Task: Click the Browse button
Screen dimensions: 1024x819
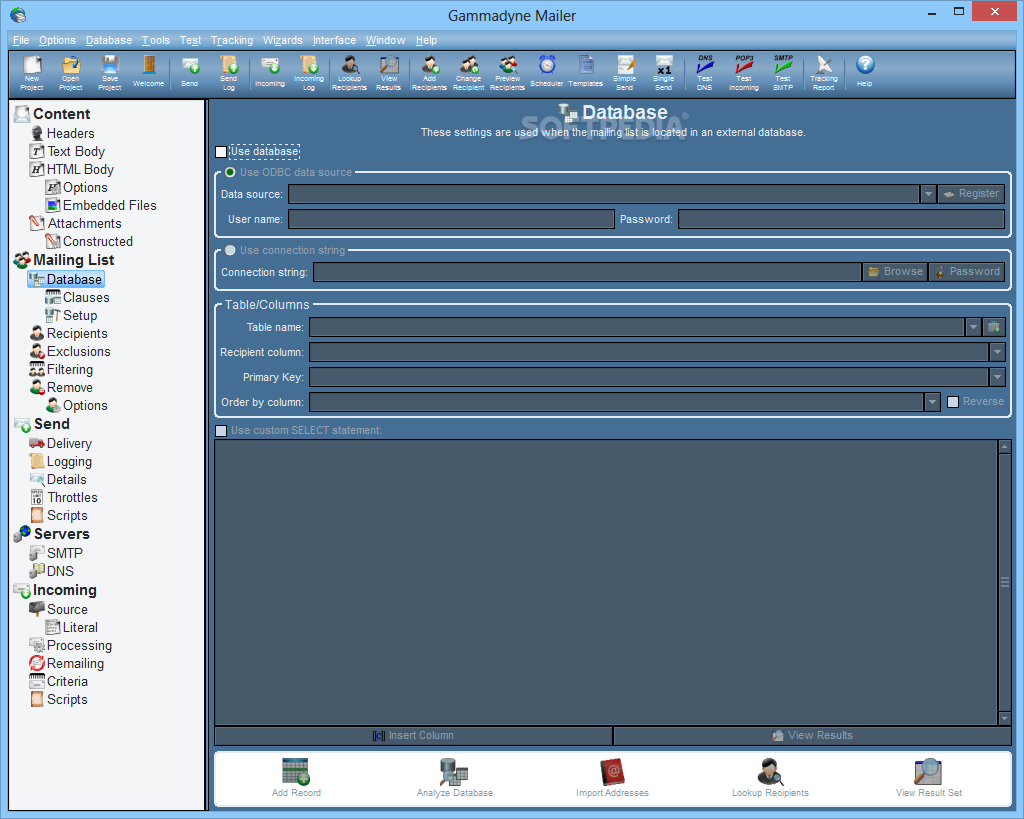Action: click(895, 272)
